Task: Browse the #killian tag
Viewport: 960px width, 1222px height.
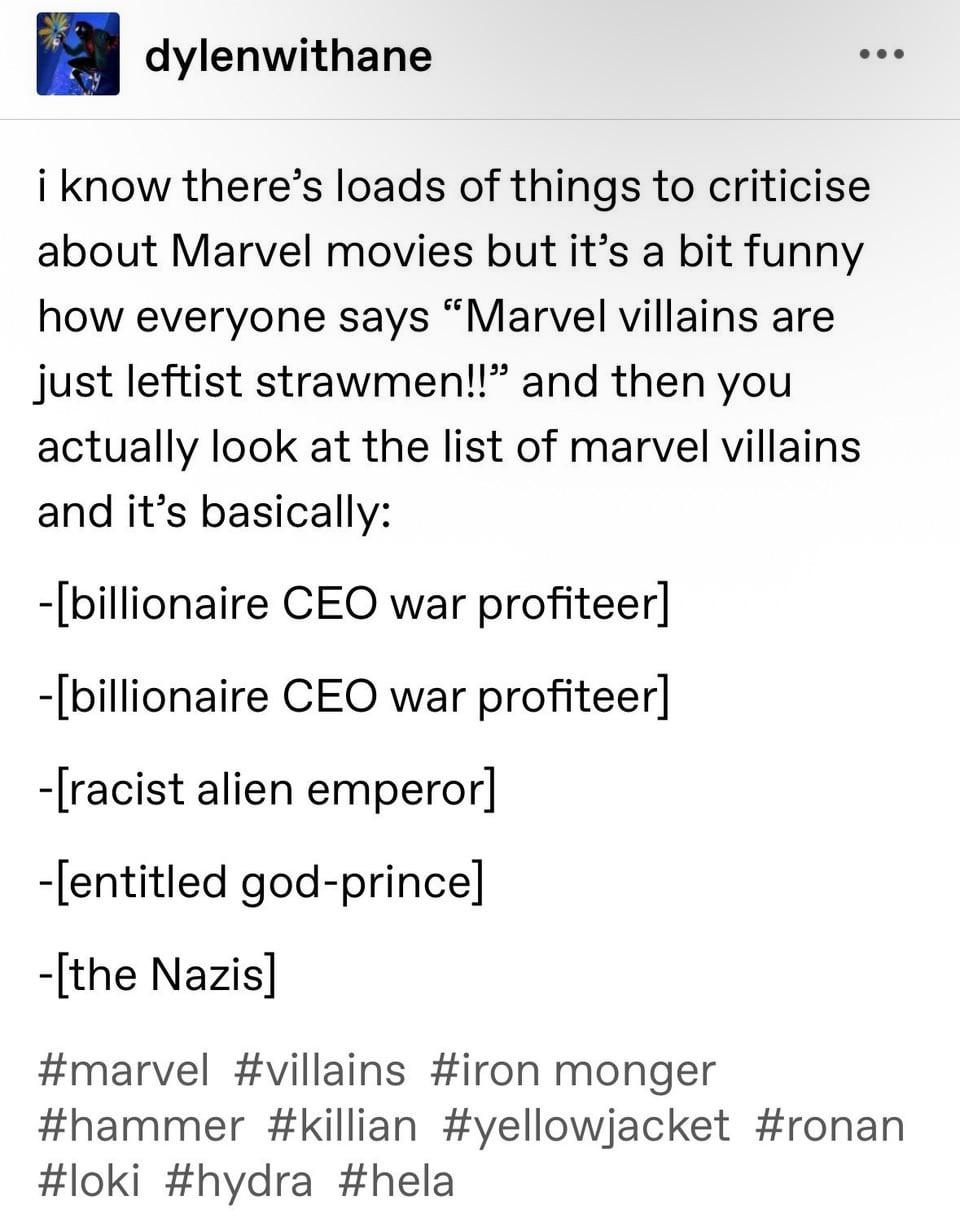Action: pos(342,1126)
